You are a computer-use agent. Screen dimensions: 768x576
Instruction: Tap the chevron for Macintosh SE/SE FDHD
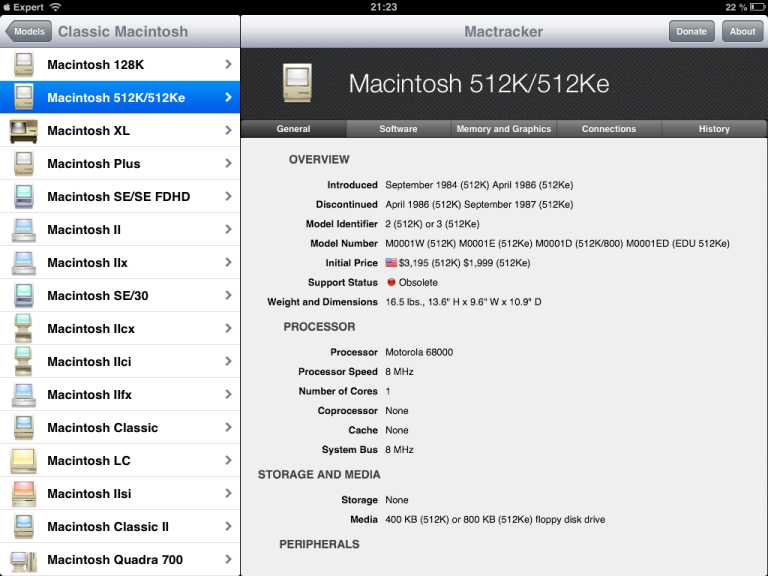228,196
